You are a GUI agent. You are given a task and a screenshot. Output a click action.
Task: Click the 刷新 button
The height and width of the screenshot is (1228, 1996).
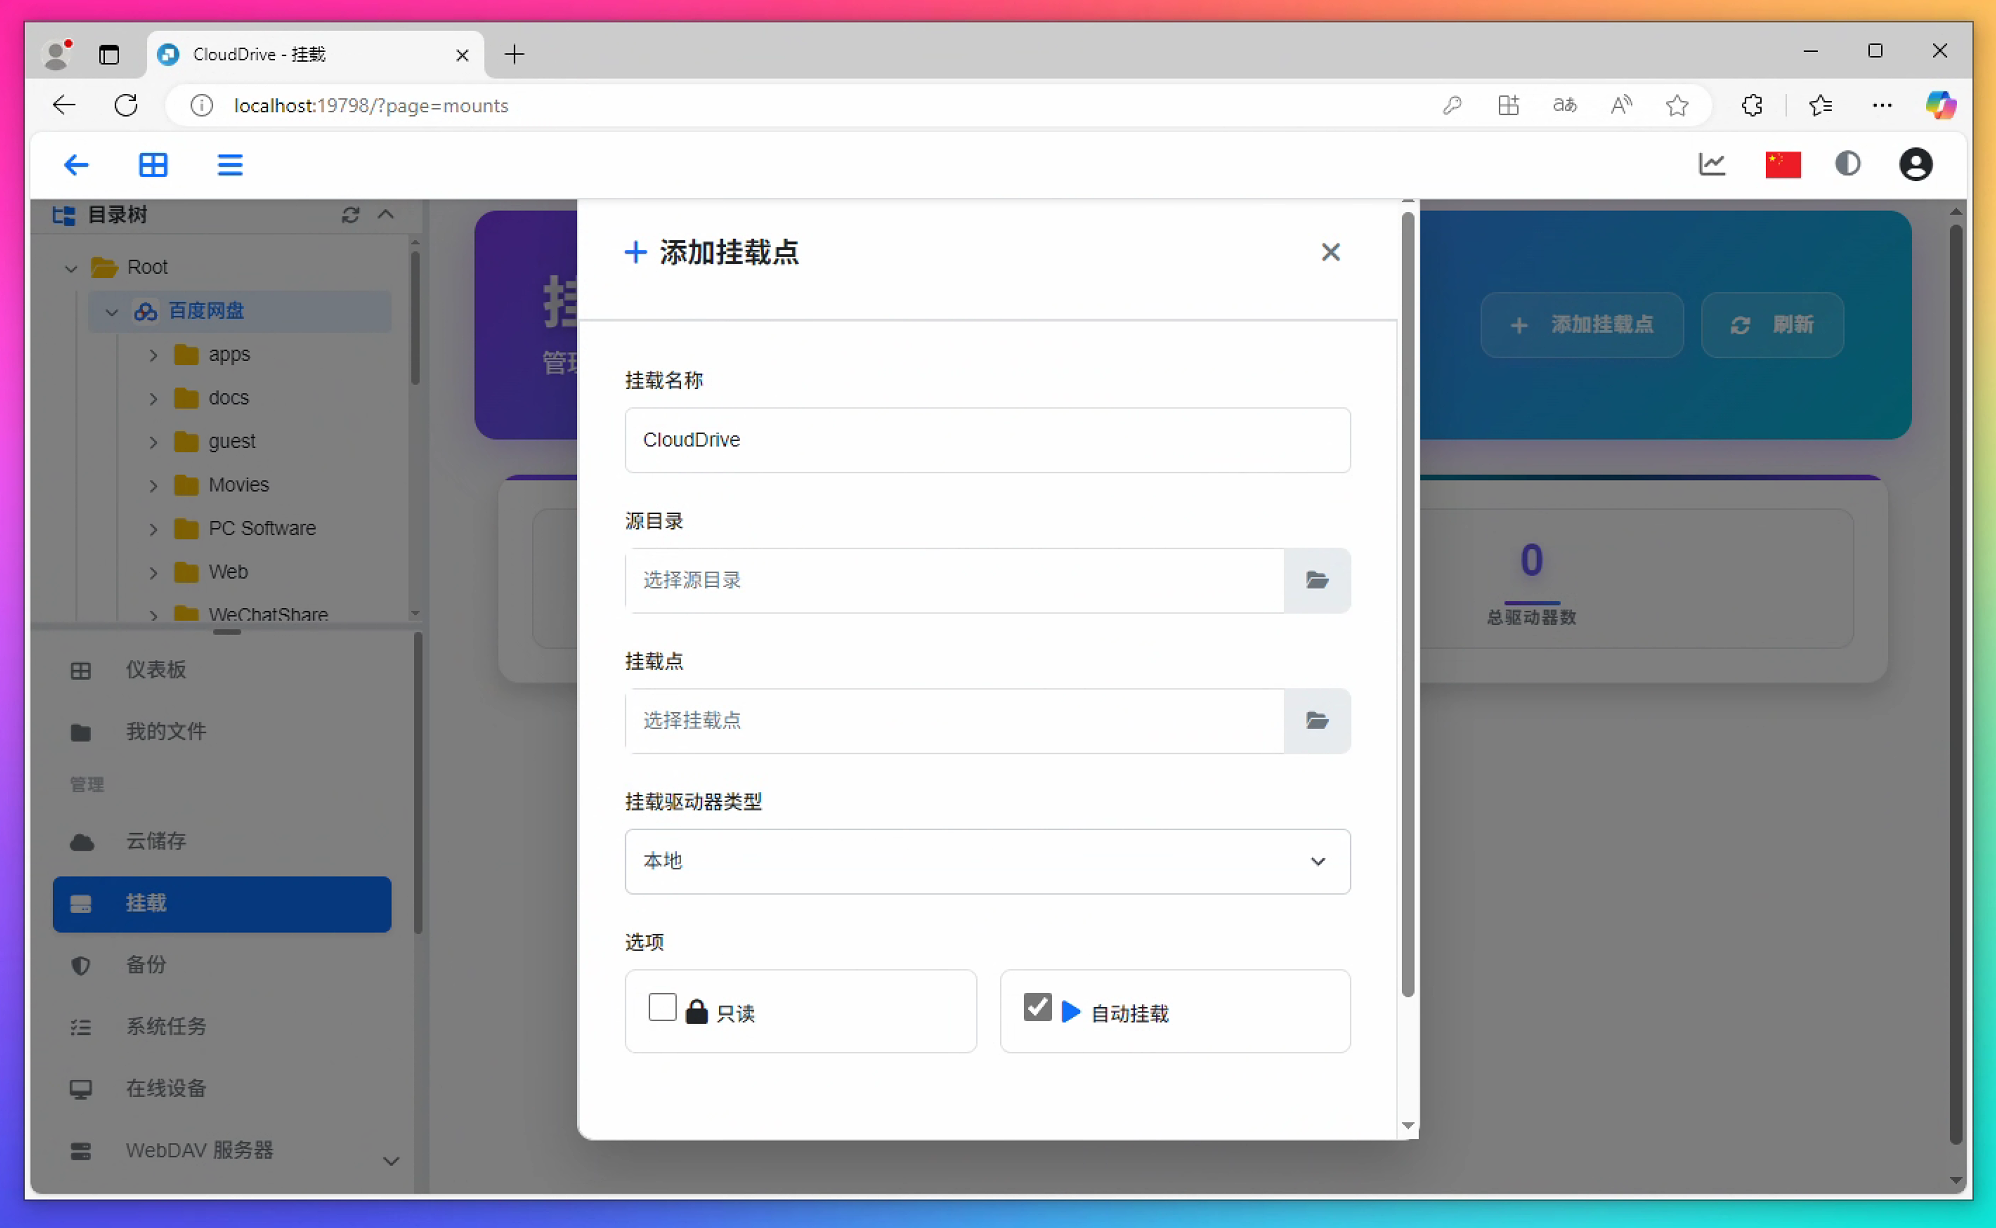pyautogui.click(x=1772, y=325)
